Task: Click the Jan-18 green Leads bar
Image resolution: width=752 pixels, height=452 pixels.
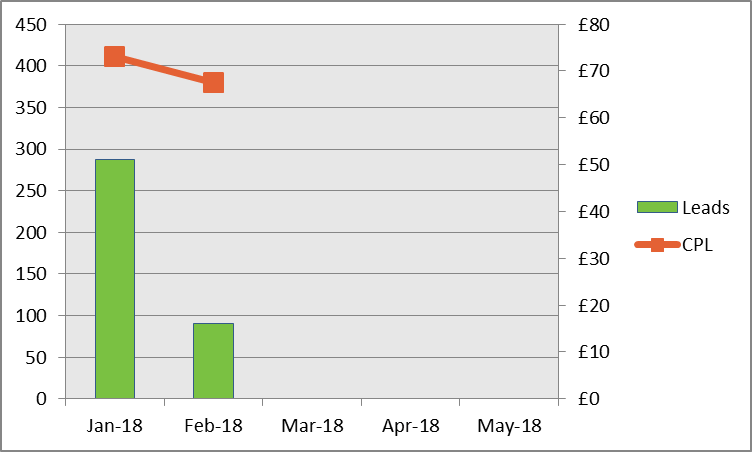Action: pos(114,278)
